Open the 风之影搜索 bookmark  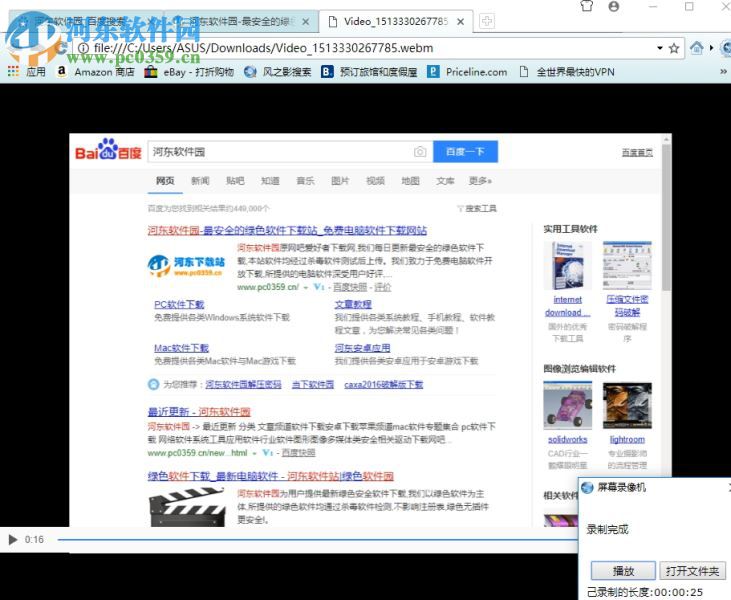click(278, 72)
